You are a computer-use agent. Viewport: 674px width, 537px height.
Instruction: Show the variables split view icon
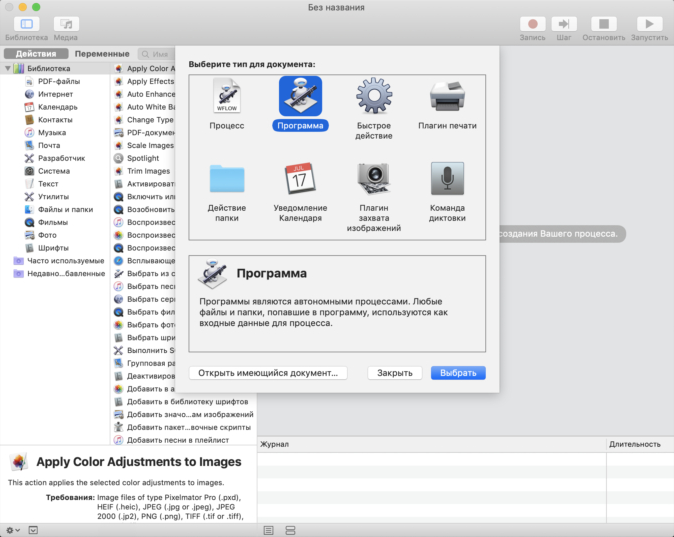pyautogui.click(x=291, y=530)
